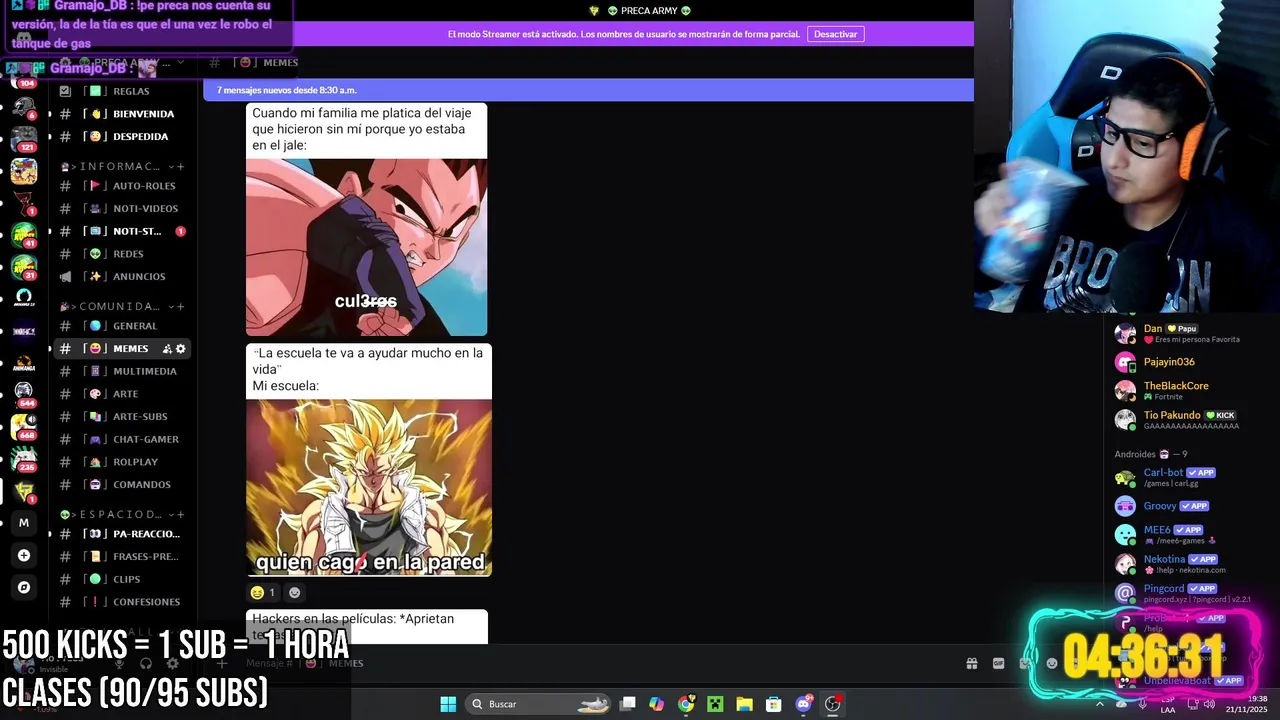
Task: Open the BIENVENIDA channel
Action: pos(122,114)
